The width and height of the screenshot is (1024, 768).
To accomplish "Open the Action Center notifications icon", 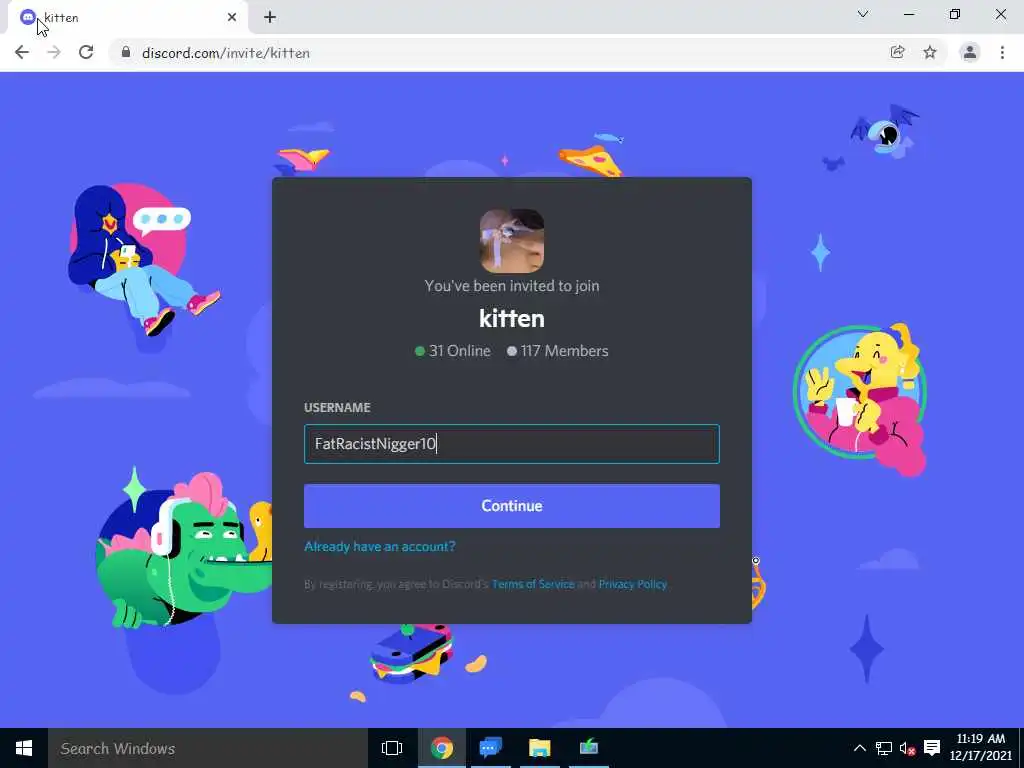I will pos(932,748).
